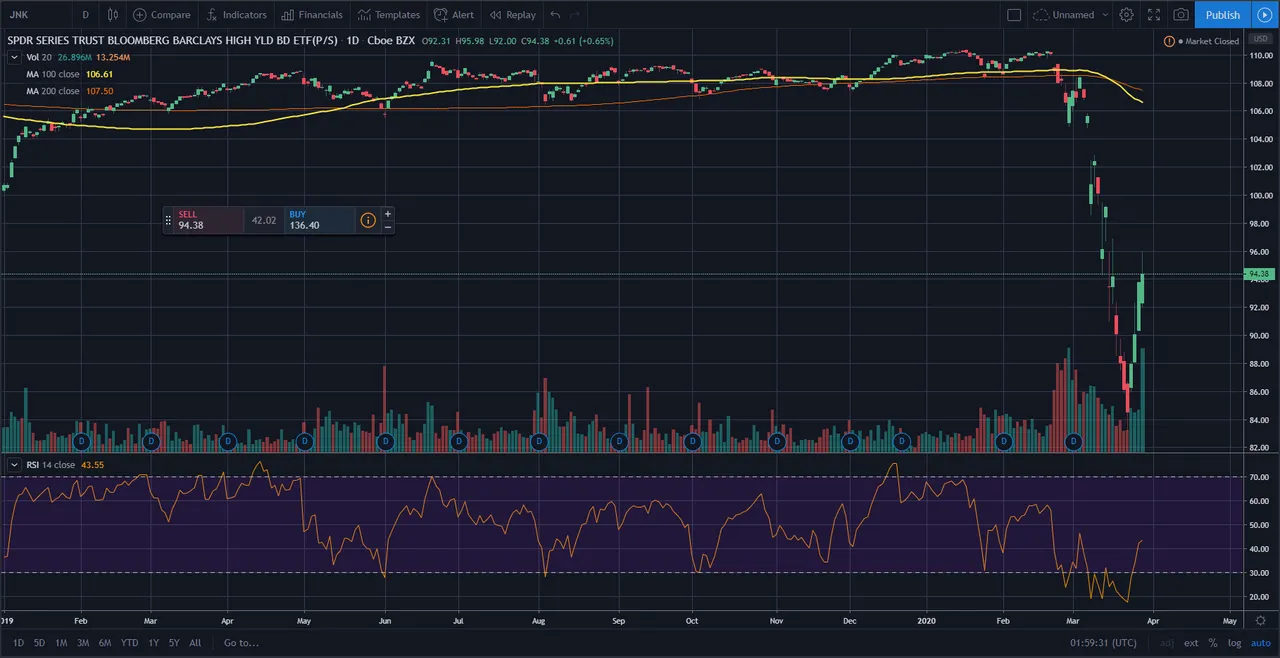Screen dimensions: 1280x658
Task: Open the time axis settings gear
Action: point(1260,621)
